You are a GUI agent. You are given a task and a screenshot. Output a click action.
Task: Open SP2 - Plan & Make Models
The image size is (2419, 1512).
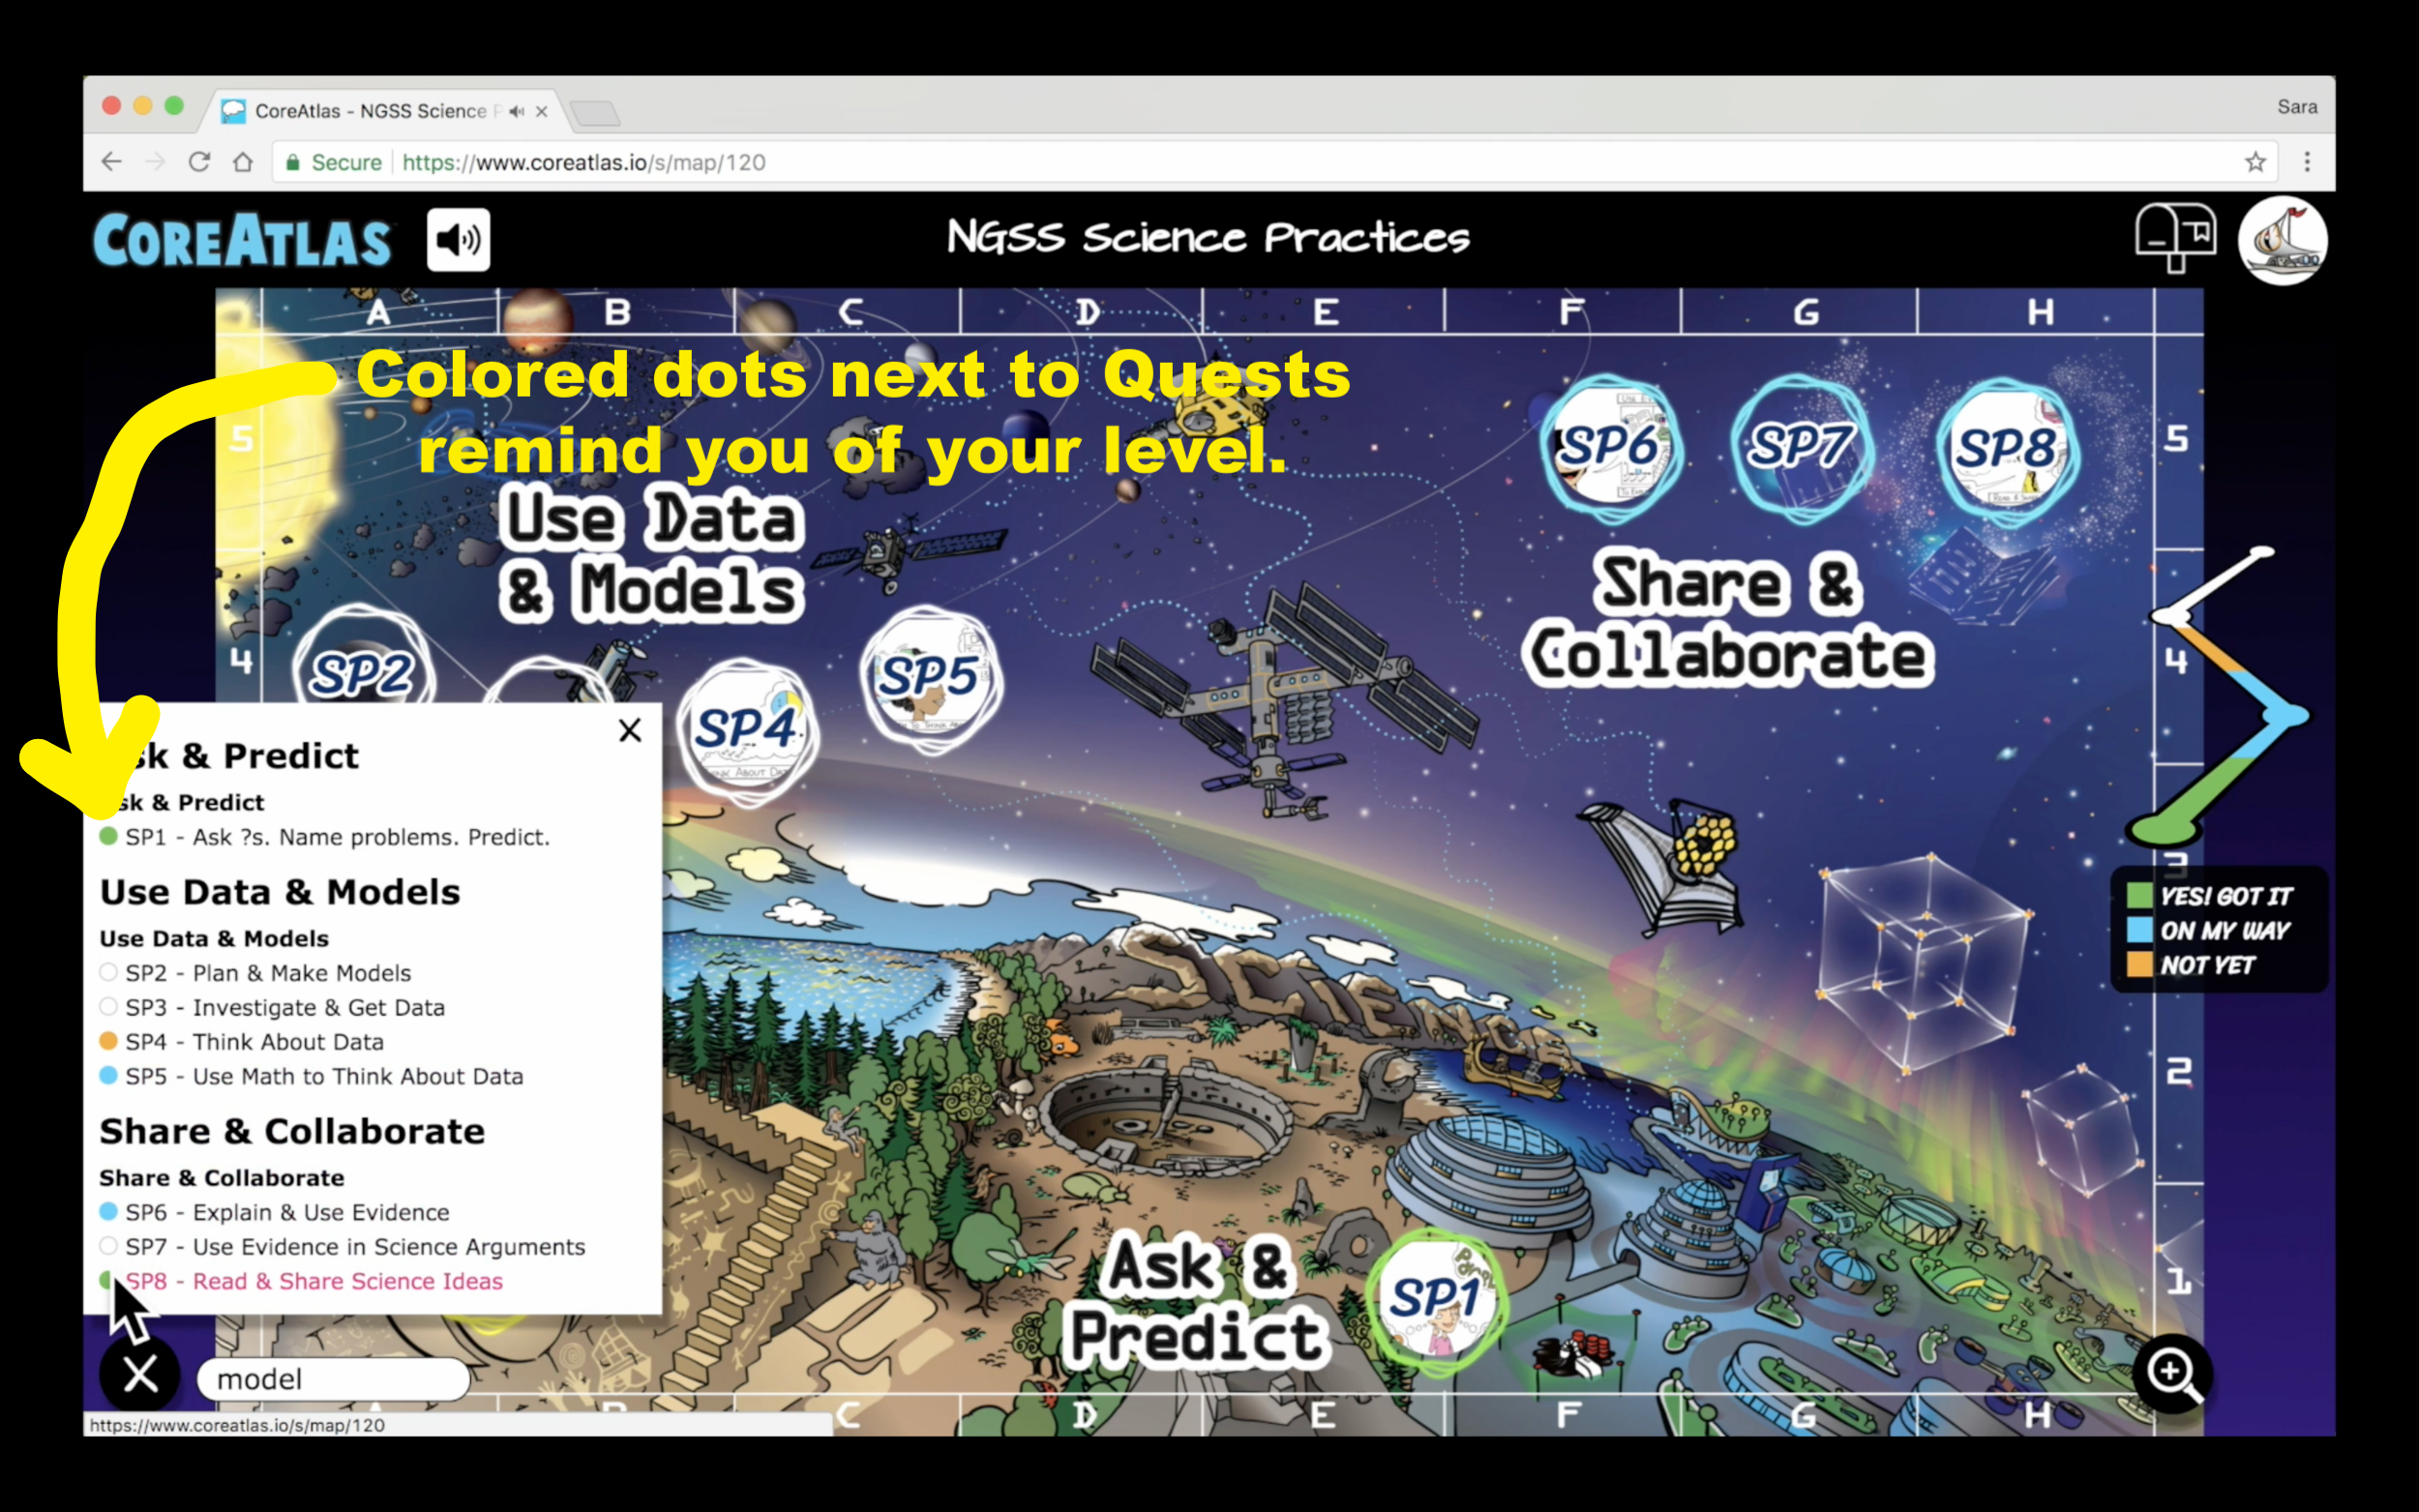pyautogui.click(x=268, y=973)
